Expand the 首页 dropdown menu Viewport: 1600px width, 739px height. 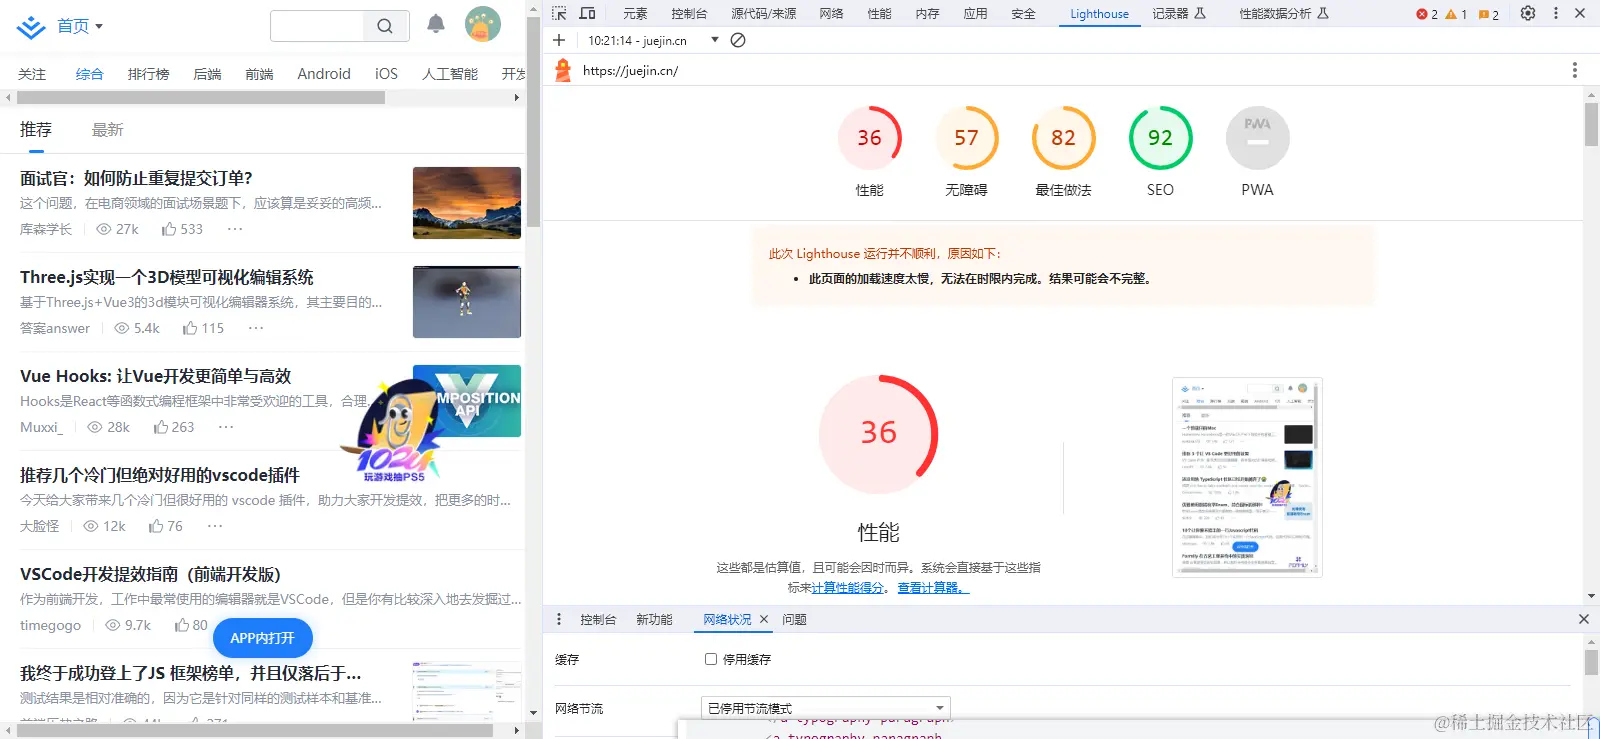point(80,26)
